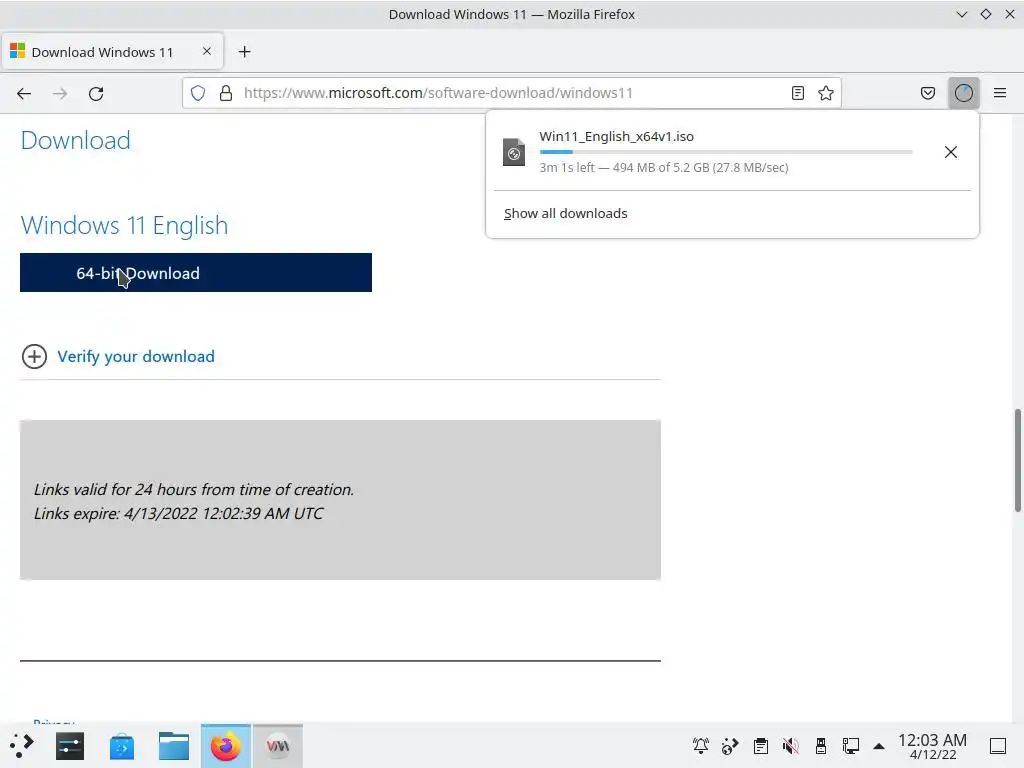The height and width of the screenshot is (768, 1024).
Task: Switch to Firefox in the taskbar
Action: tap(225, 746)
